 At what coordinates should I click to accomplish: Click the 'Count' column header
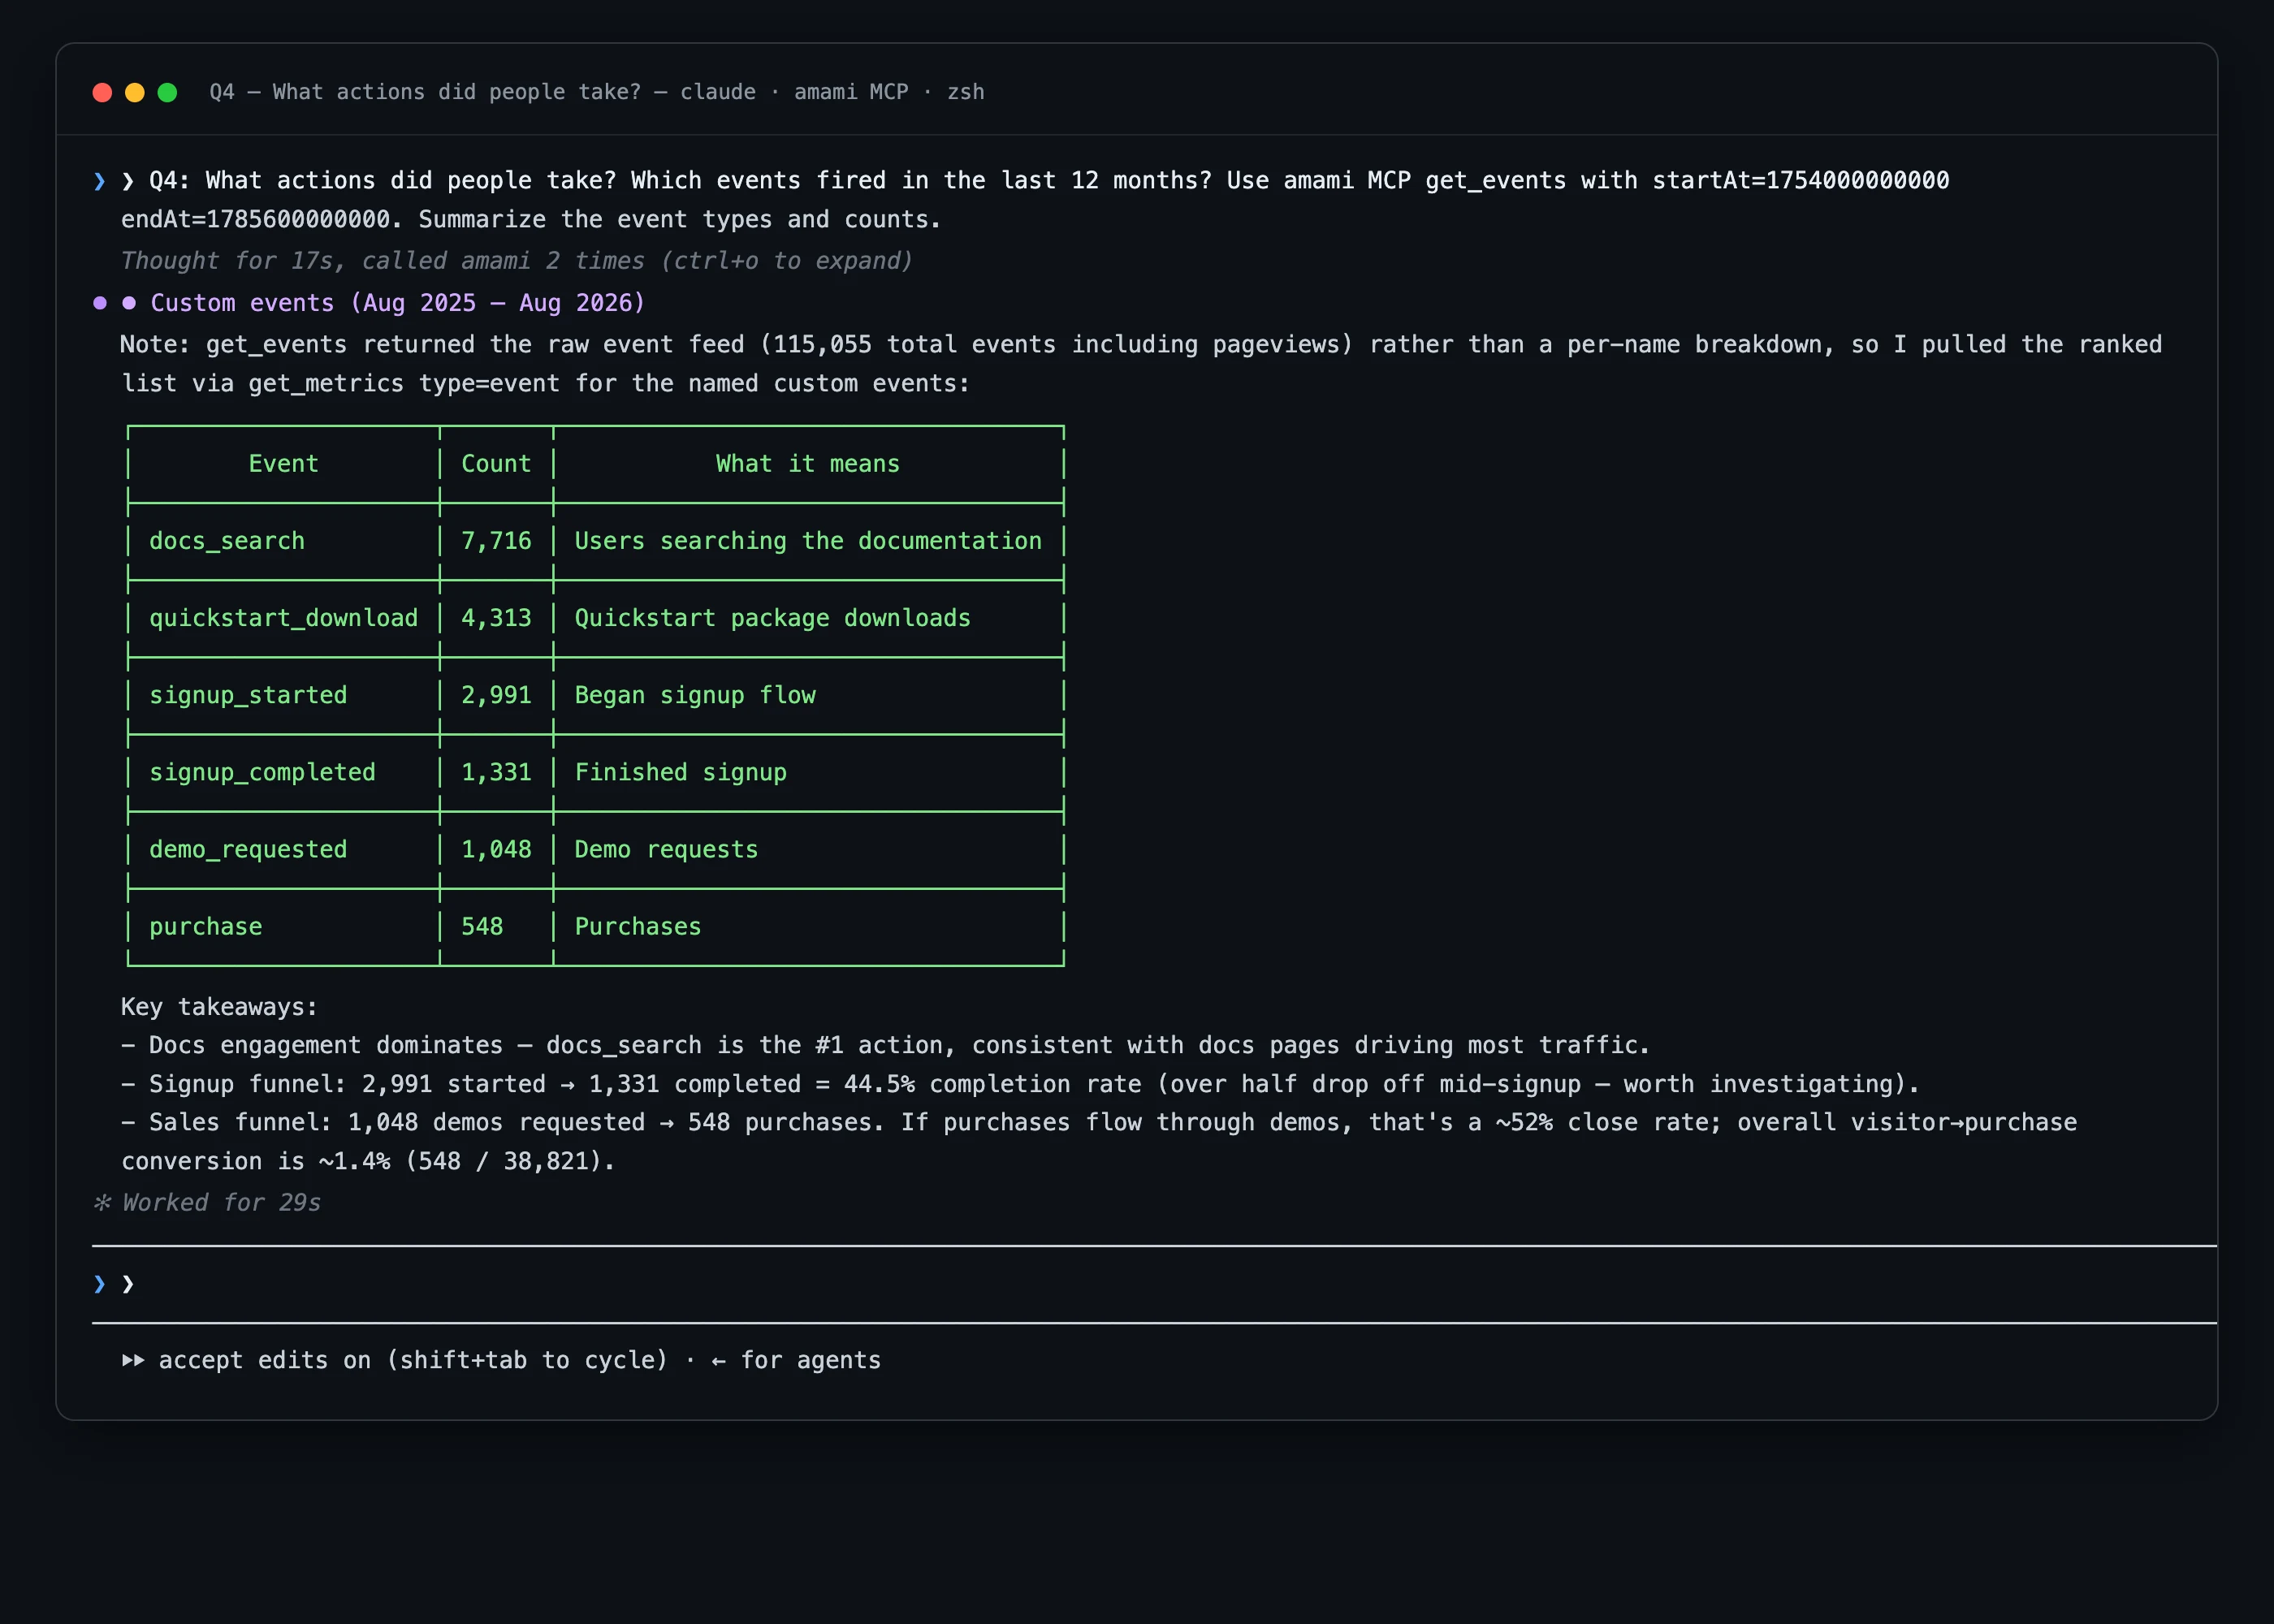click(496, 464)
